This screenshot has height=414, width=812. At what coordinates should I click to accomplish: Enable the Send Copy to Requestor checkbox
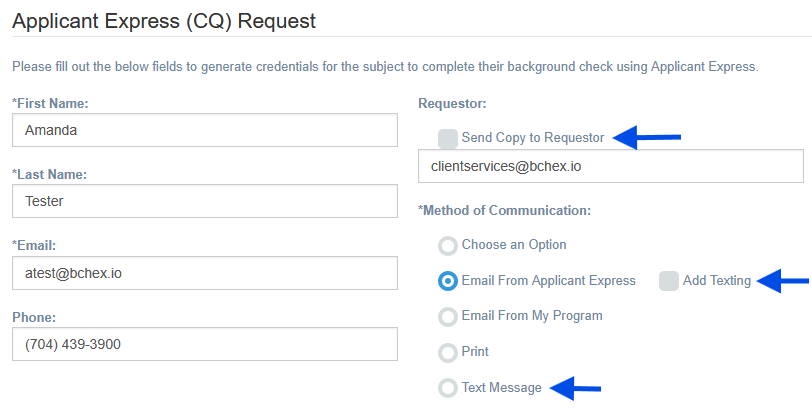(448, 138)
